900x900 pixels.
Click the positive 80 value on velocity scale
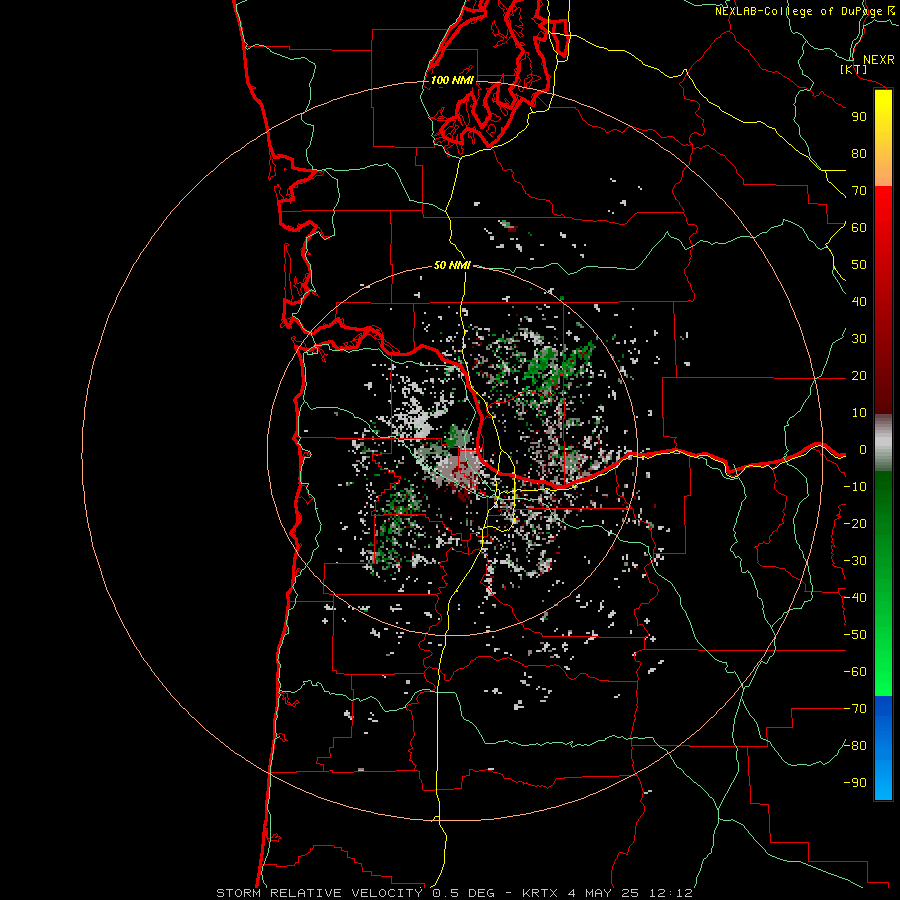(859, 154)
